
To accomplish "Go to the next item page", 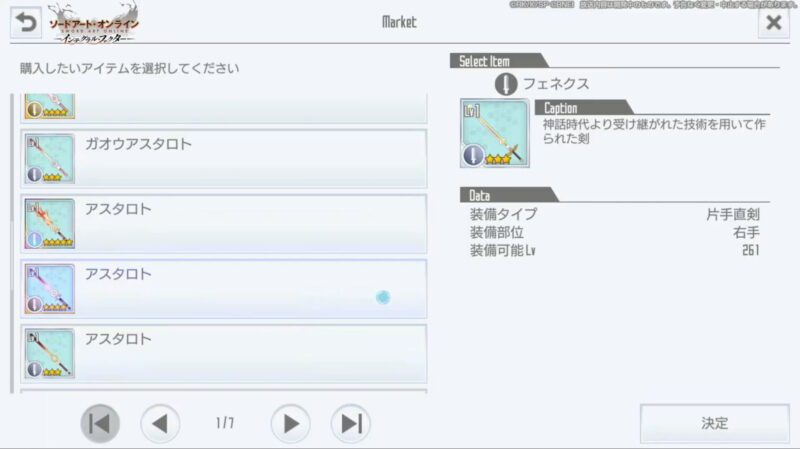I will (290, 423).
